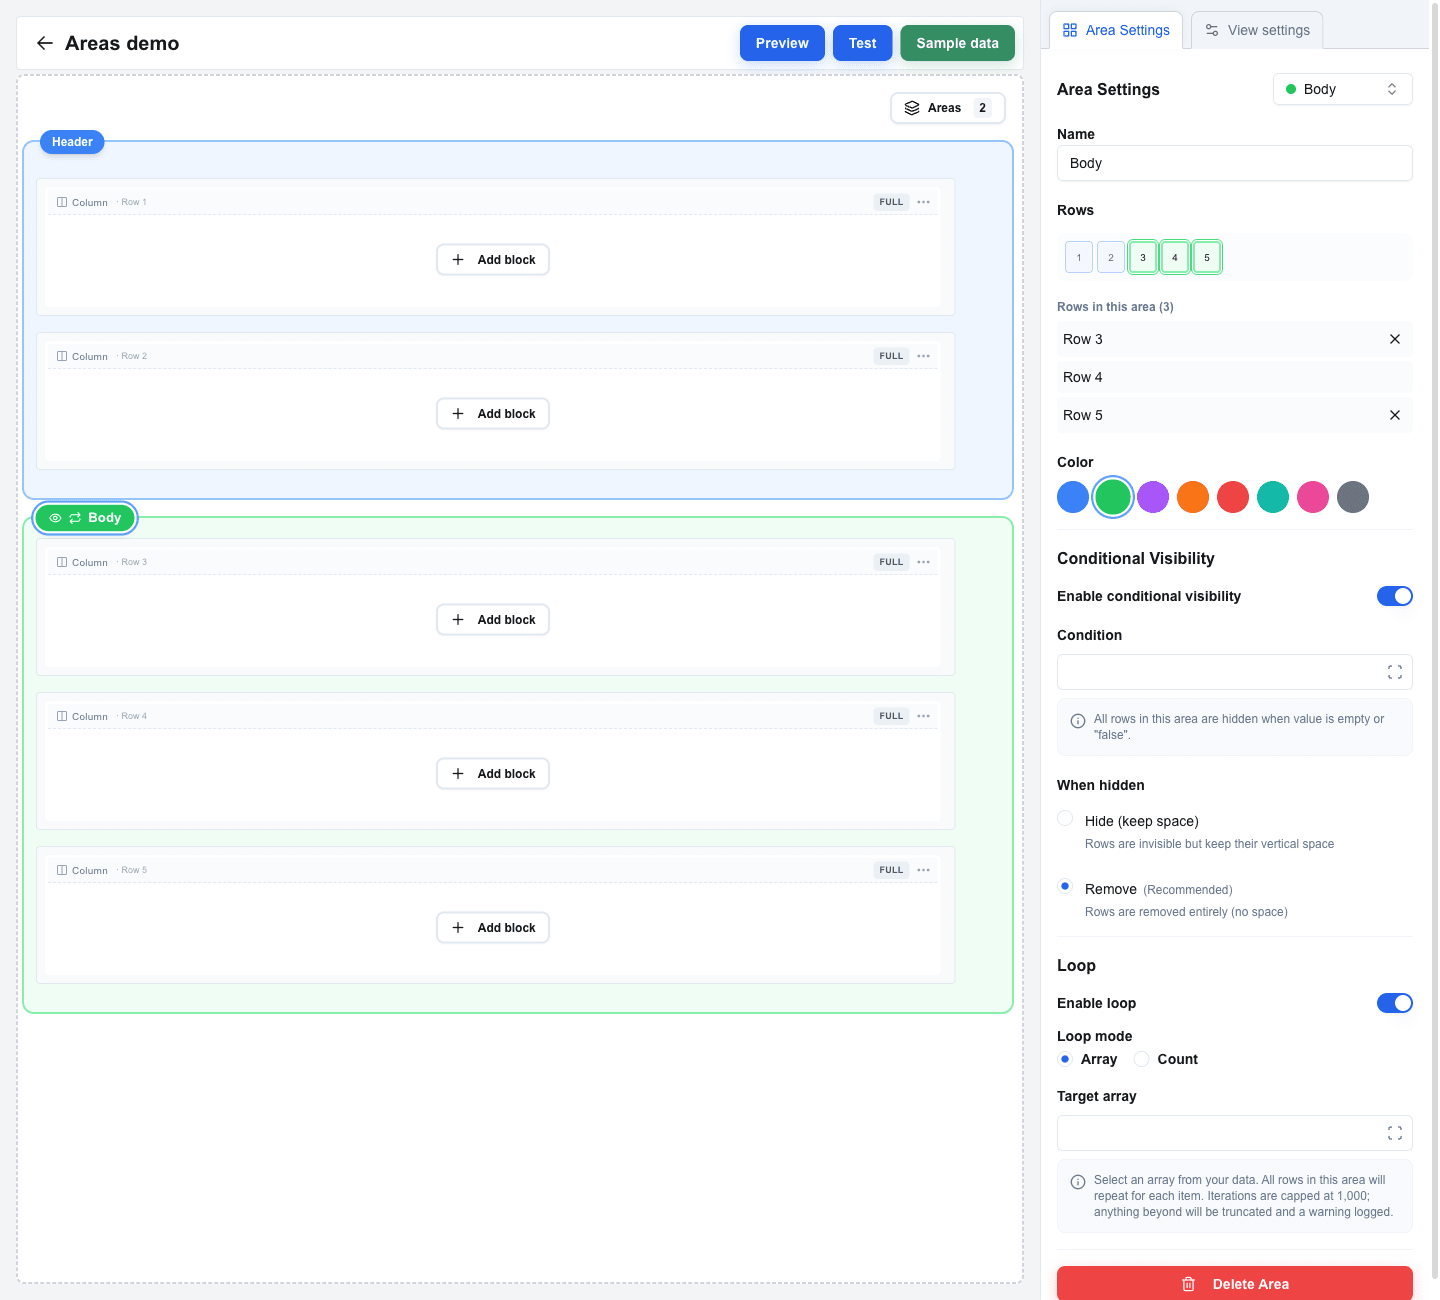Click the Sample data button
The width and height of the screenshot is (1440, 1300).
tap(957, 43)
